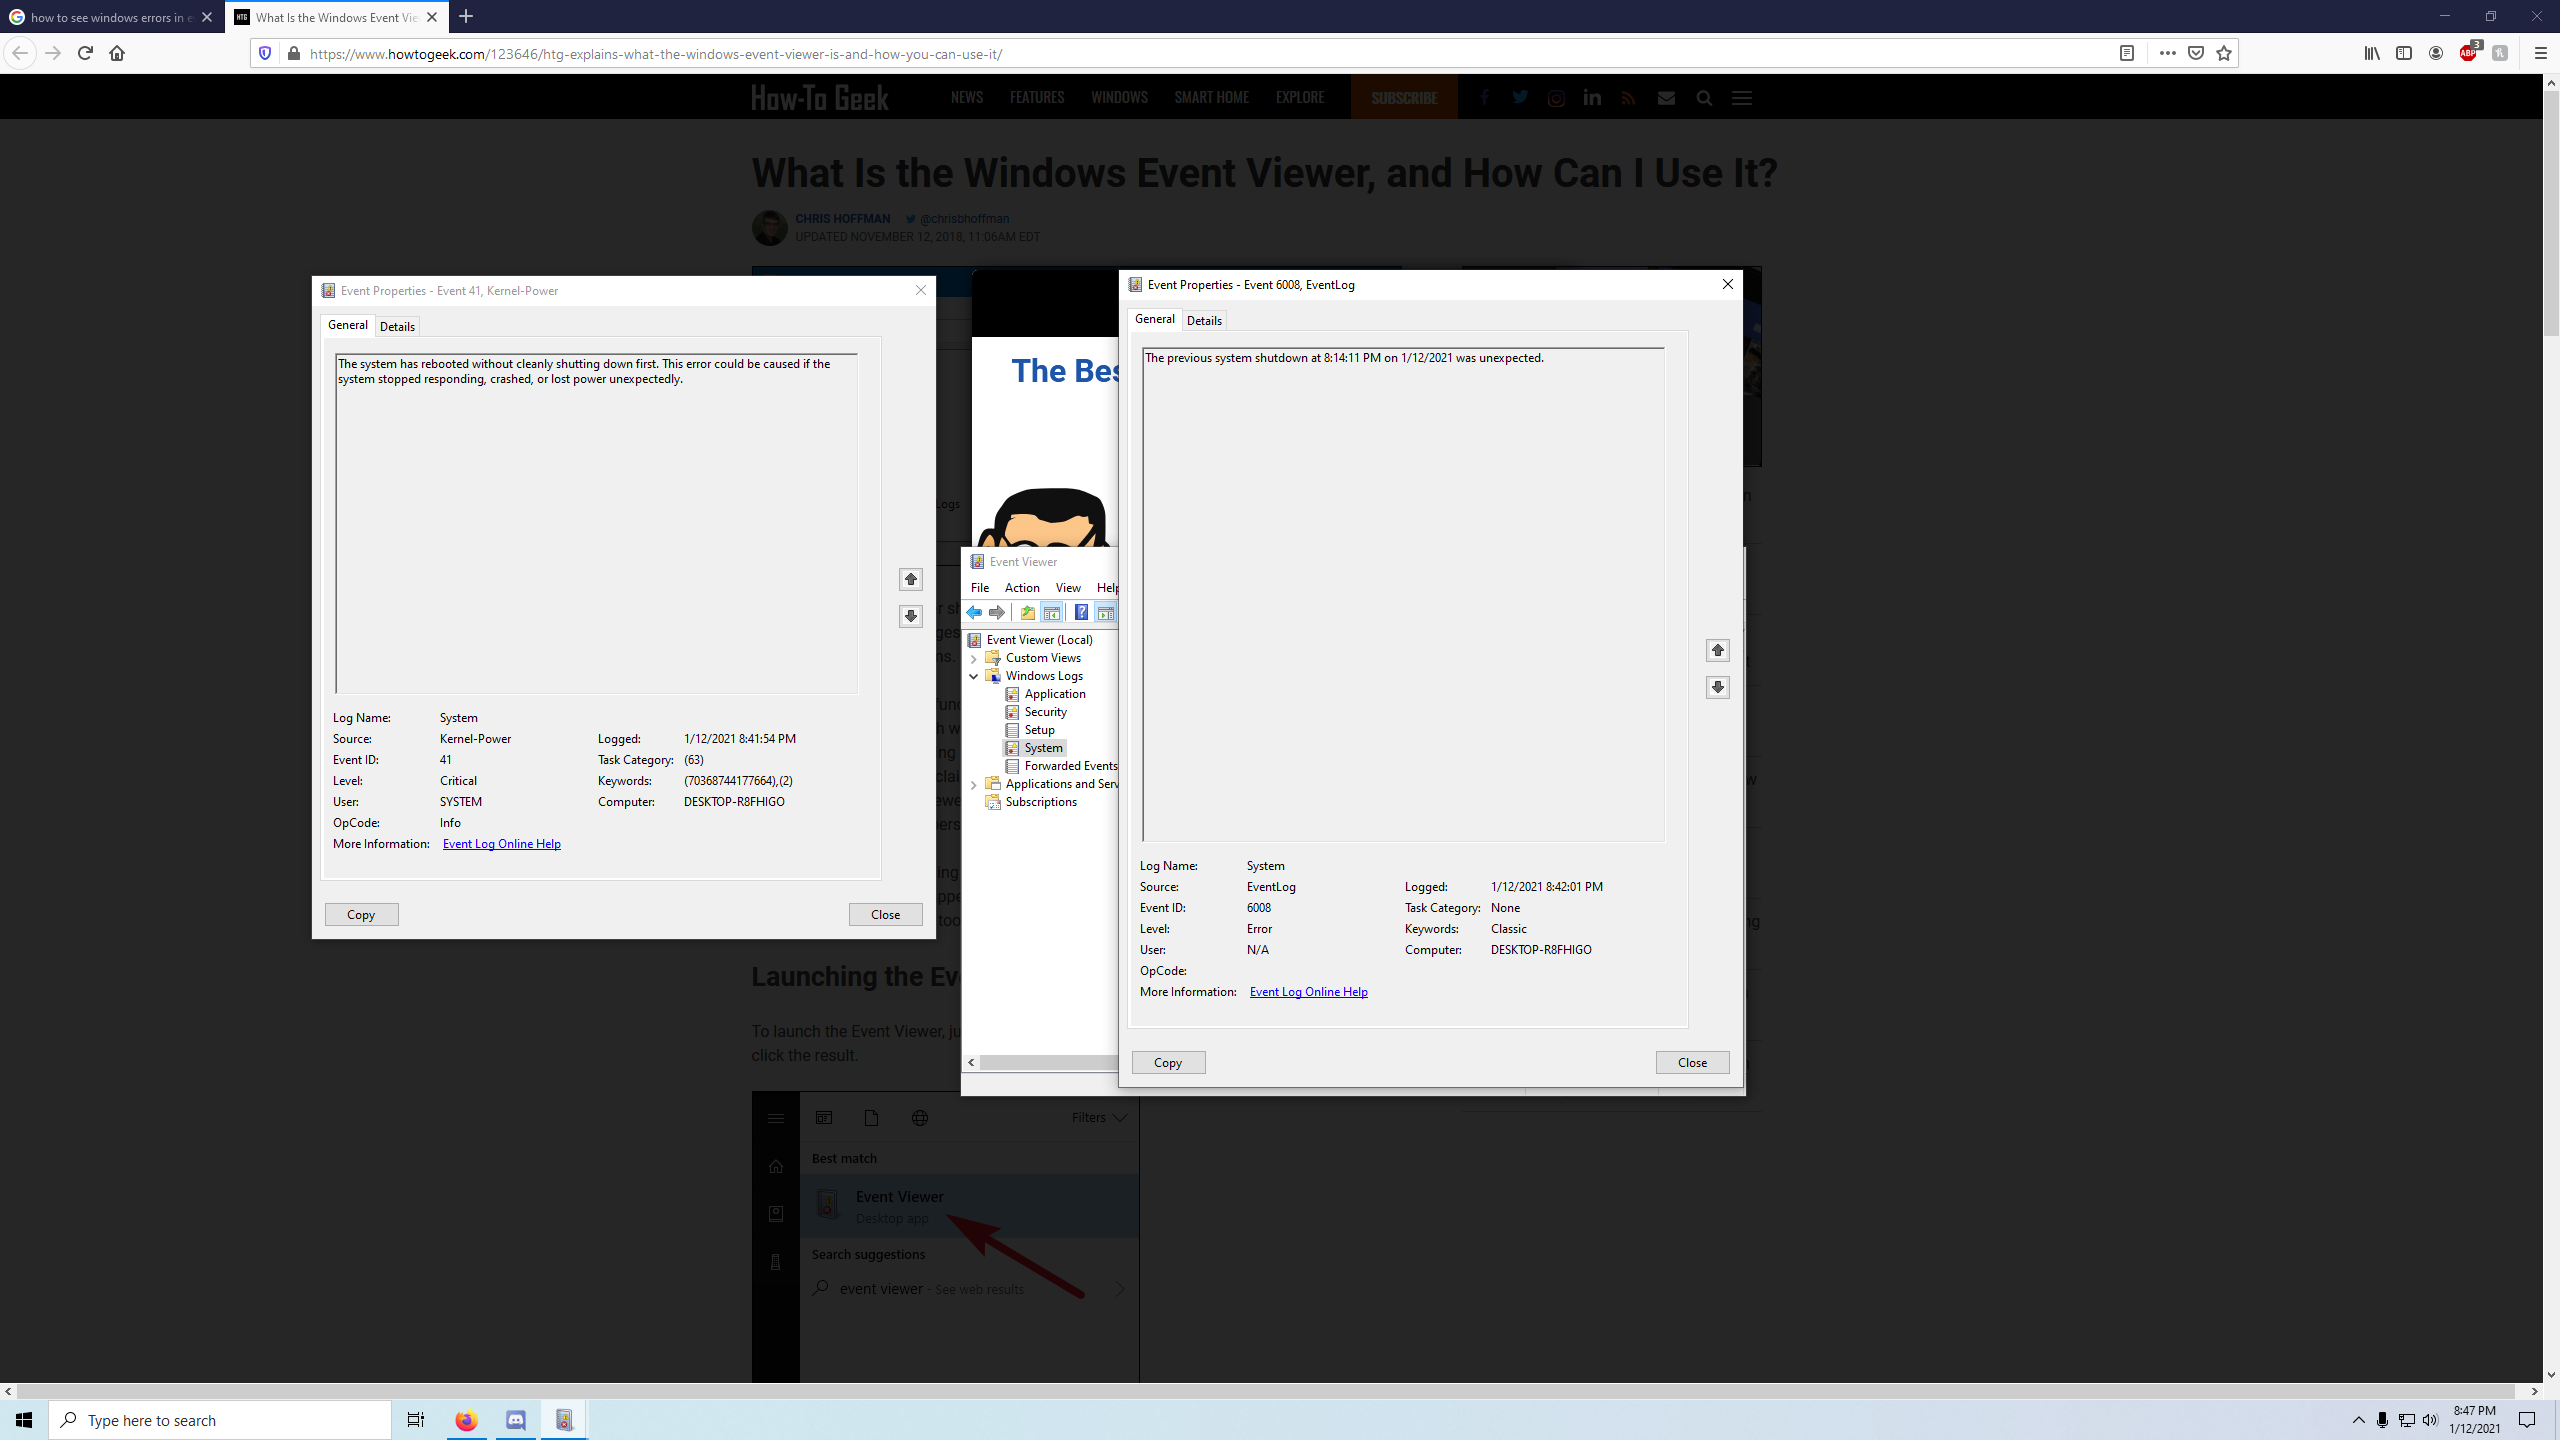Show previous event in Kernel-Power properties
The height and width of the screenshot is (1440, 2560).
[910, 579]
